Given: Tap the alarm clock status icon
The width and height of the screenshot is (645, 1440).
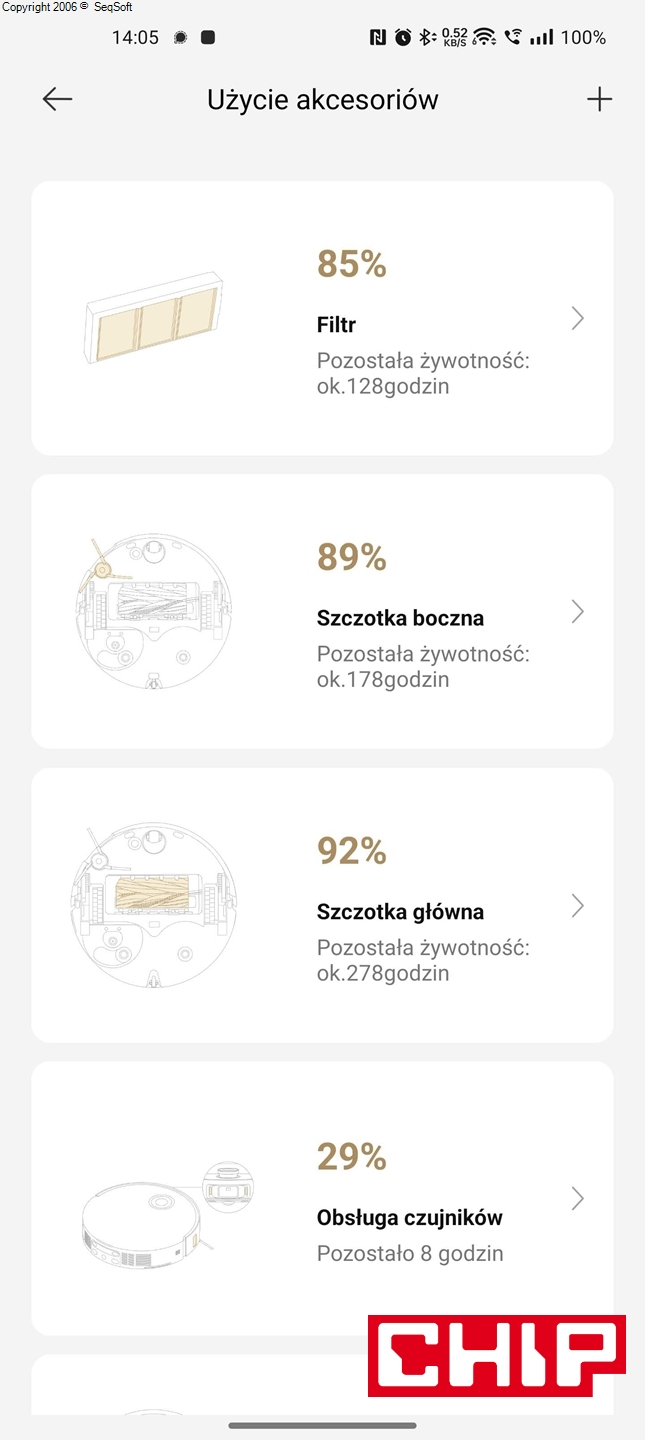Looking at the screenshot, I should coord(403,38).
